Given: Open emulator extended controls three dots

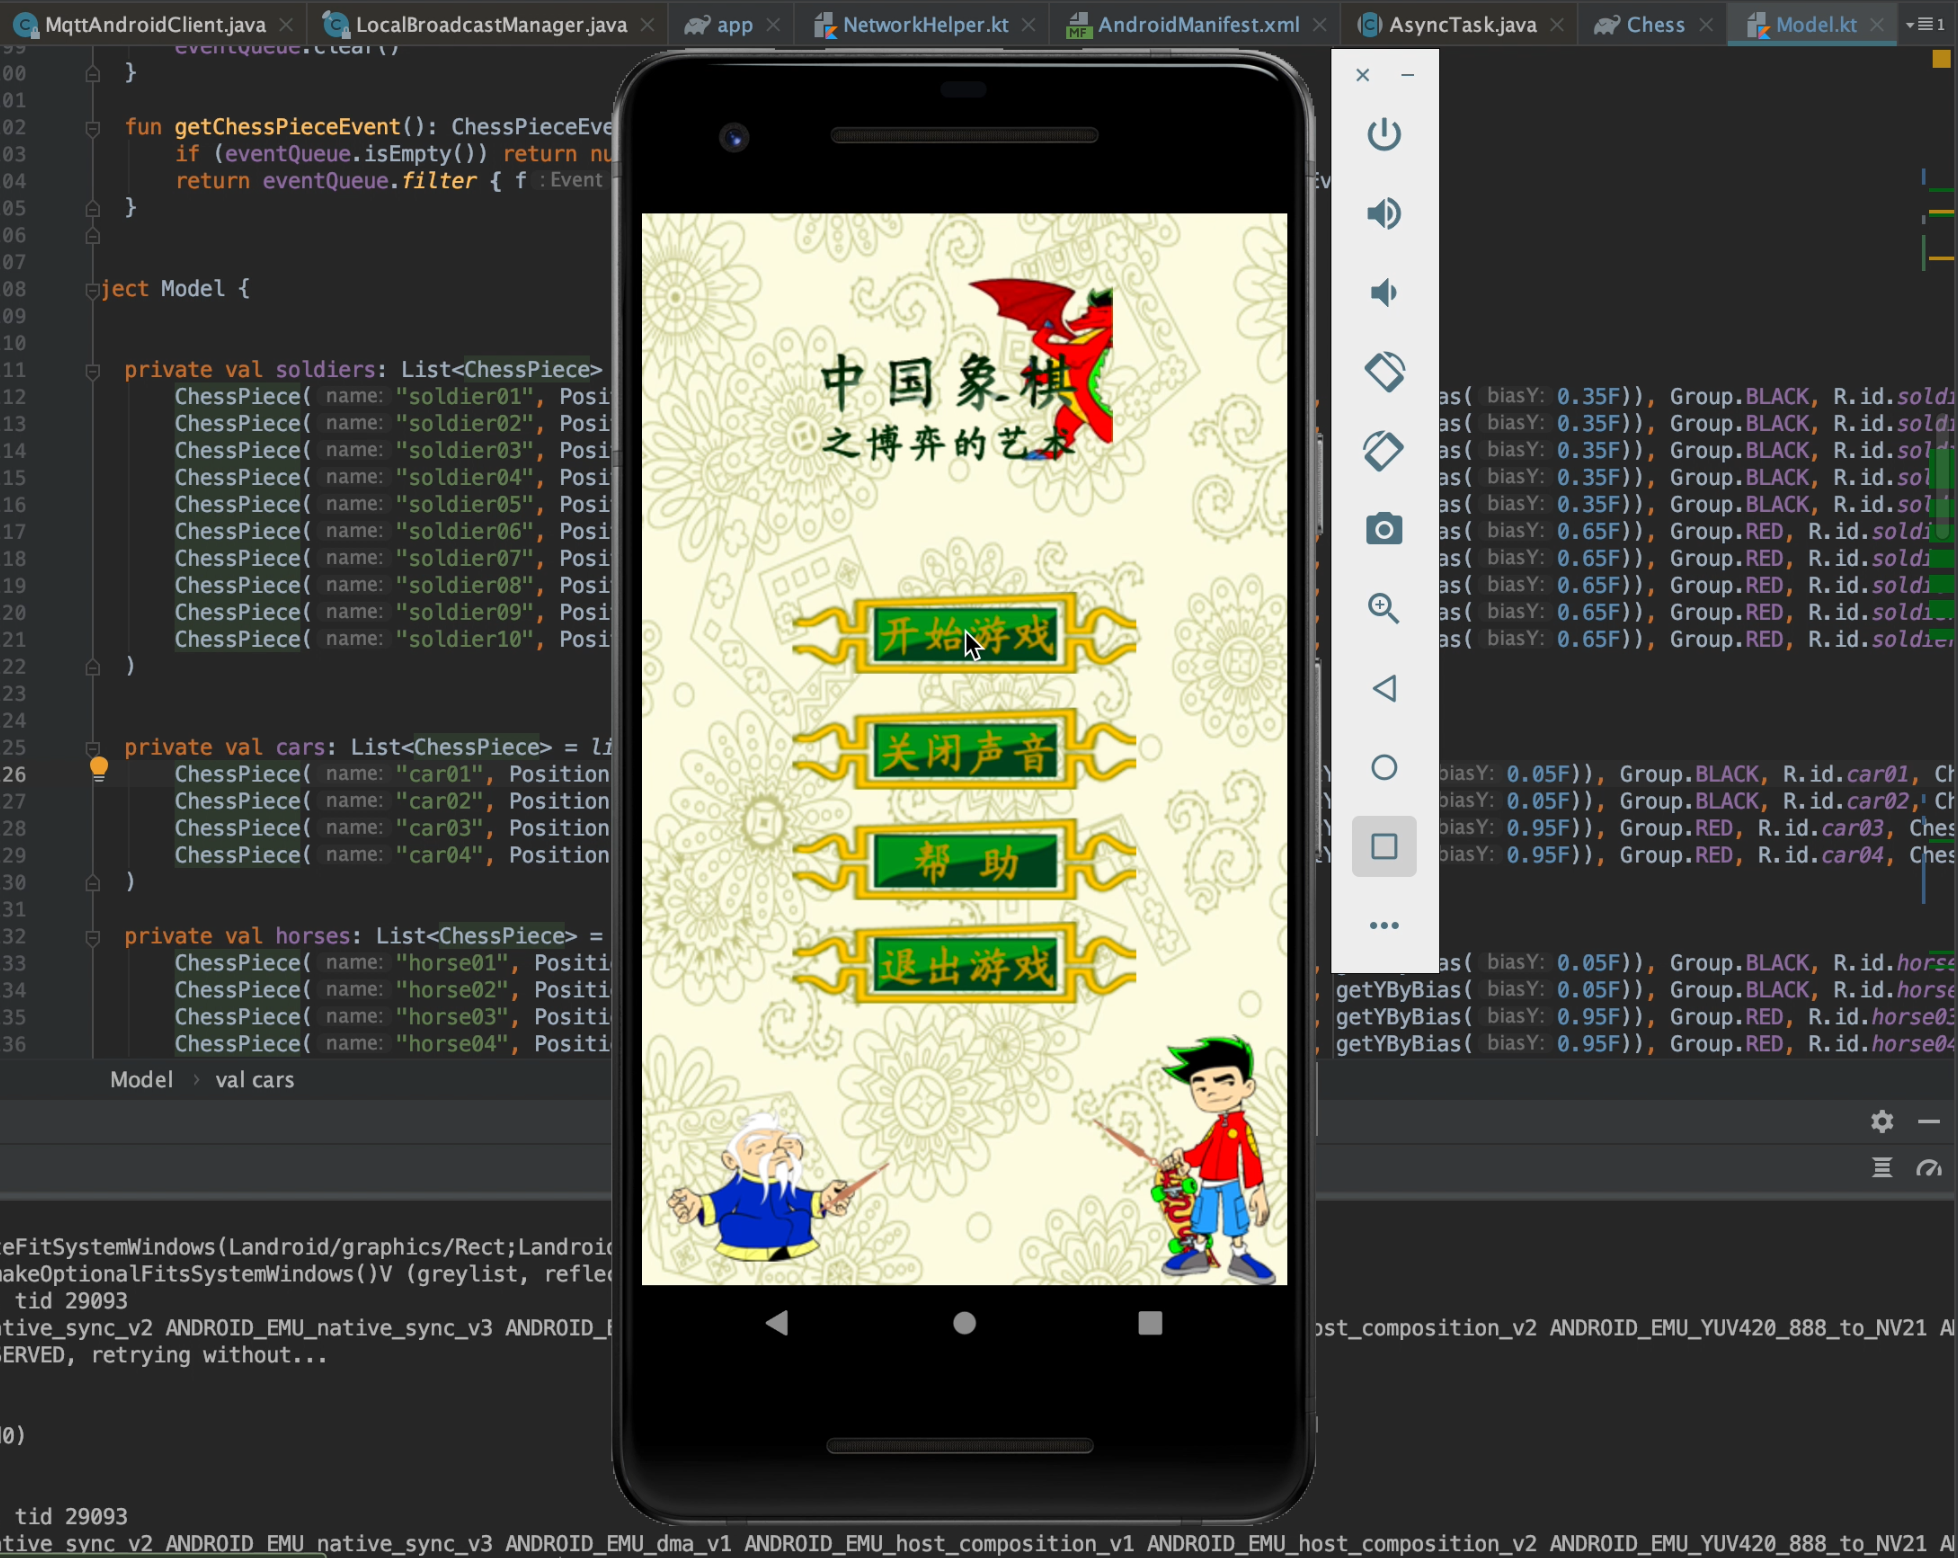Looking at the screenshot, I should coord(1384,925).
